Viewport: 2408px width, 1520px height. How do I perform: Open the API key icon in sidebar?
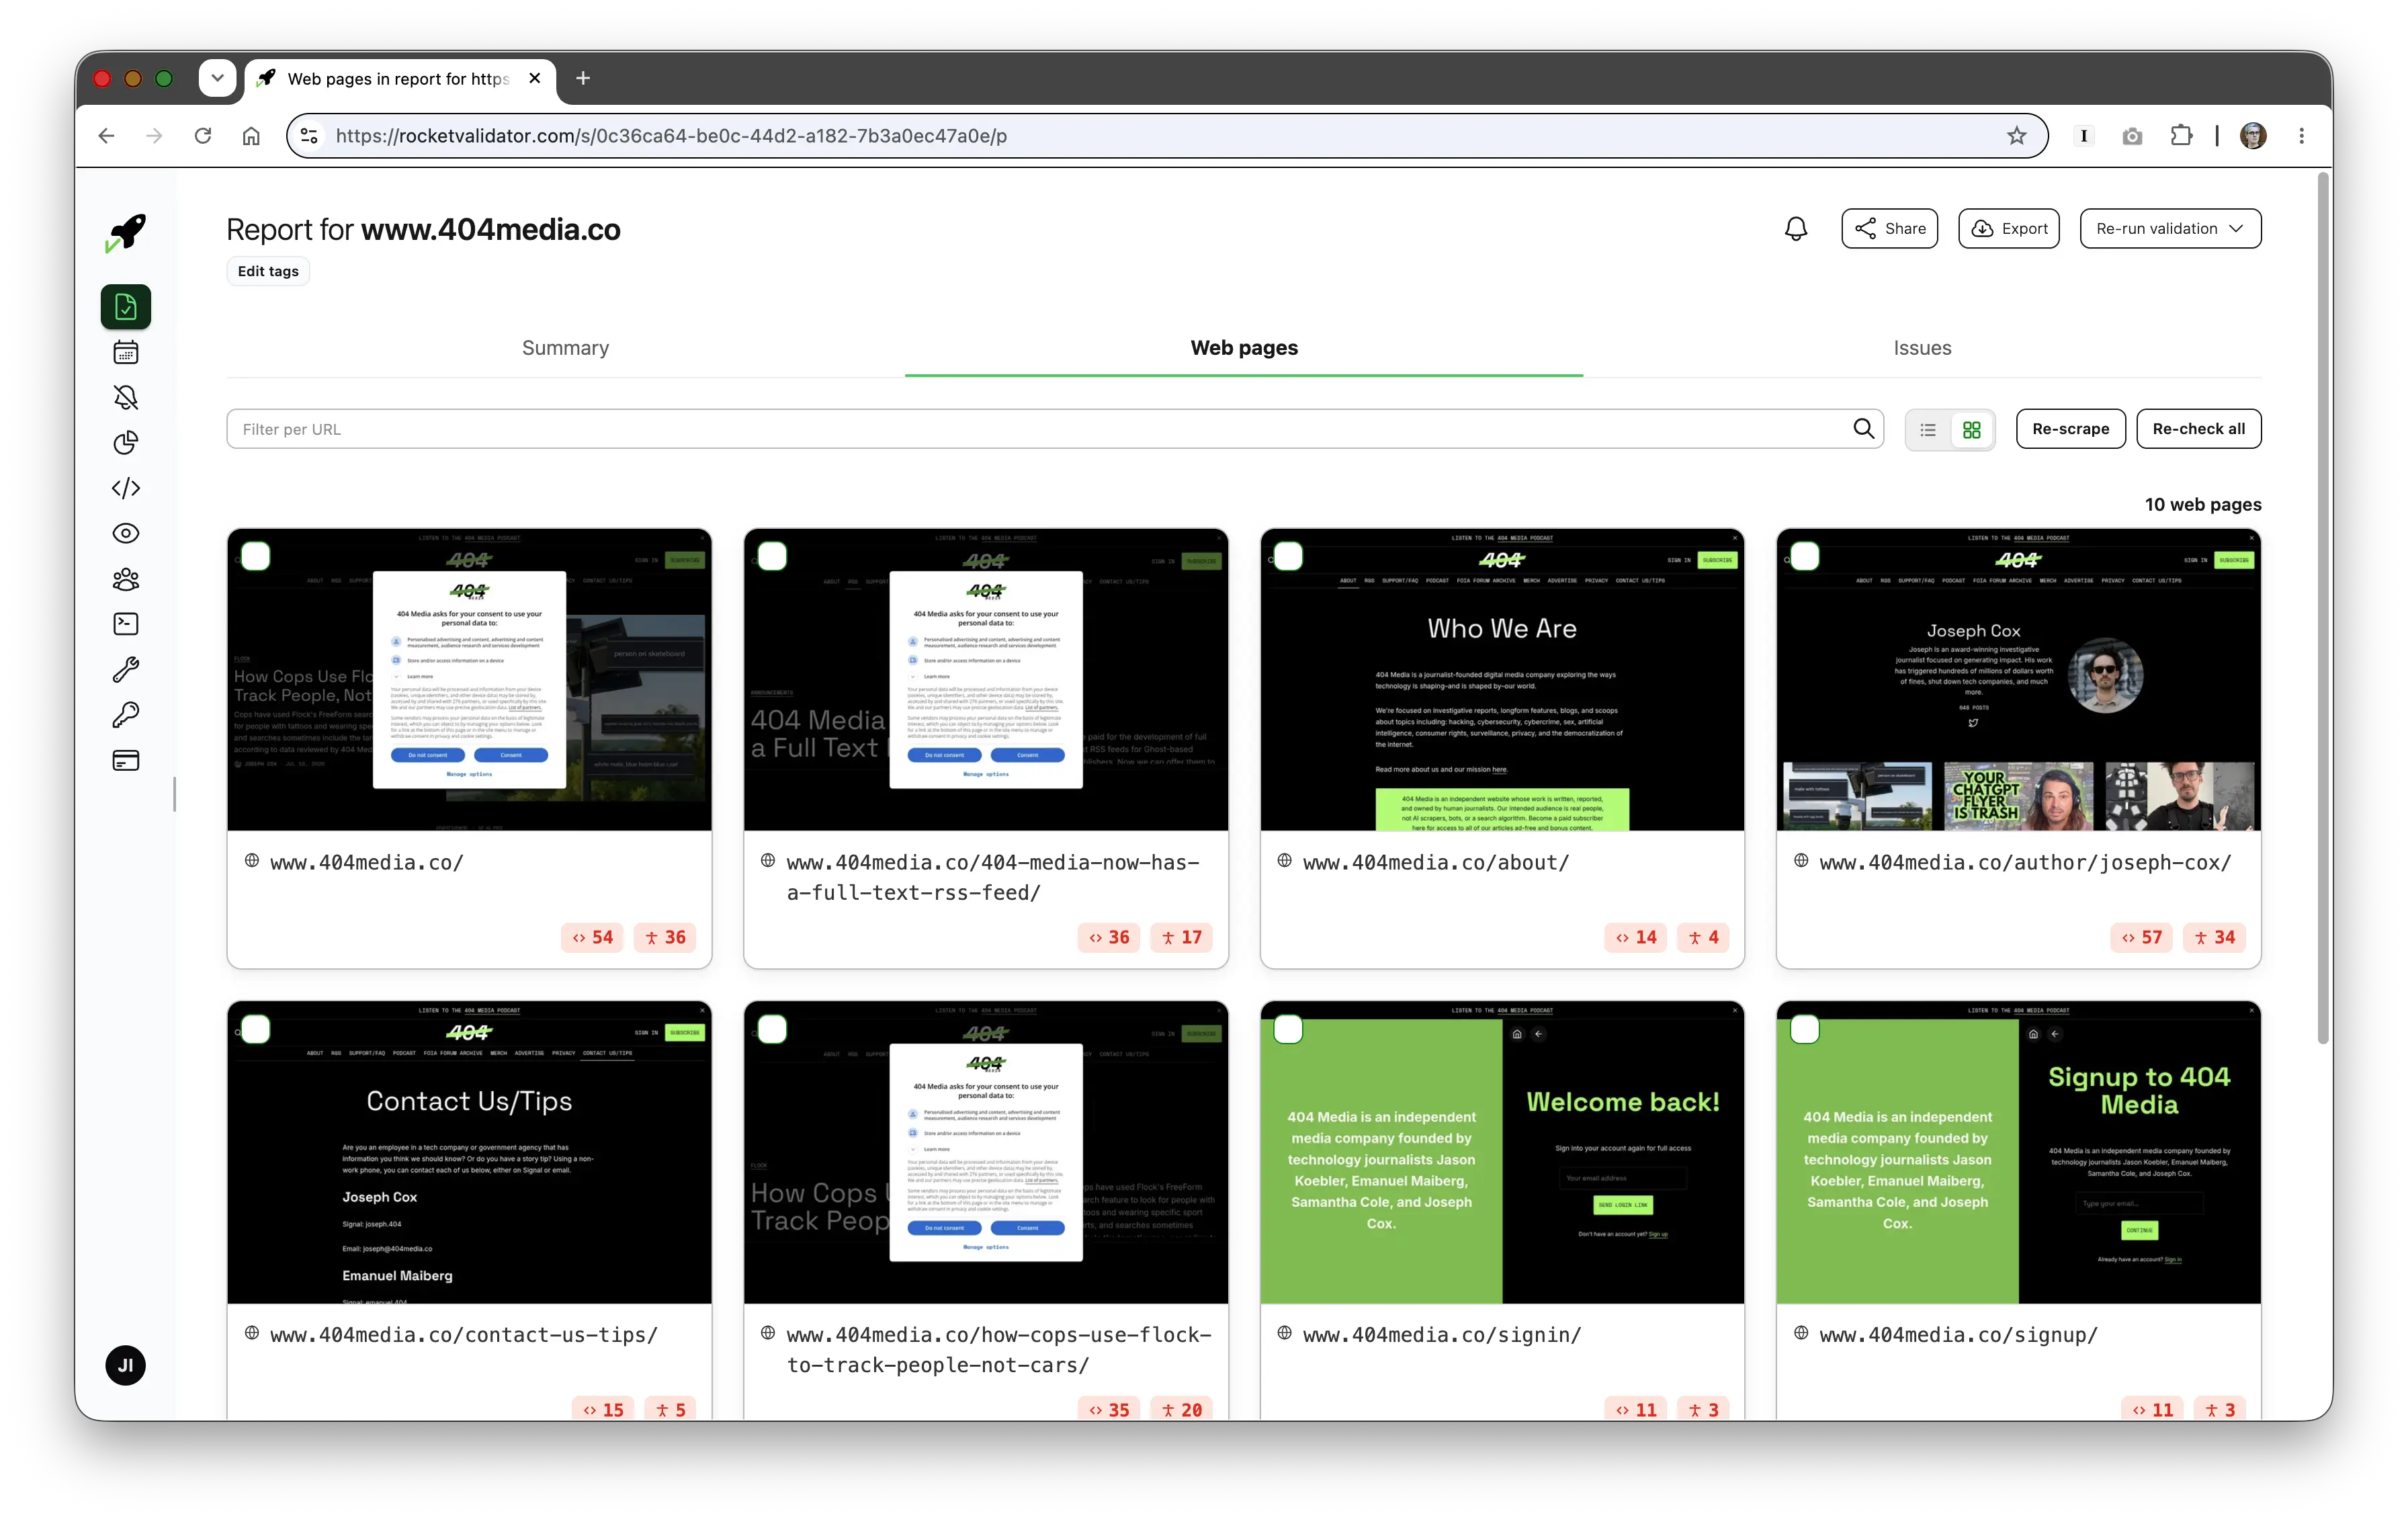coord(126,715)
